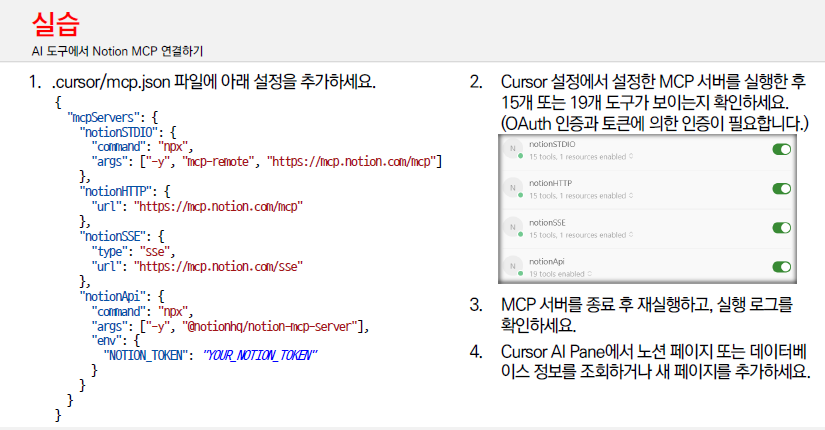Turn off the notionHTTP server switch
The image size is (825, 430).
(782, 188)
